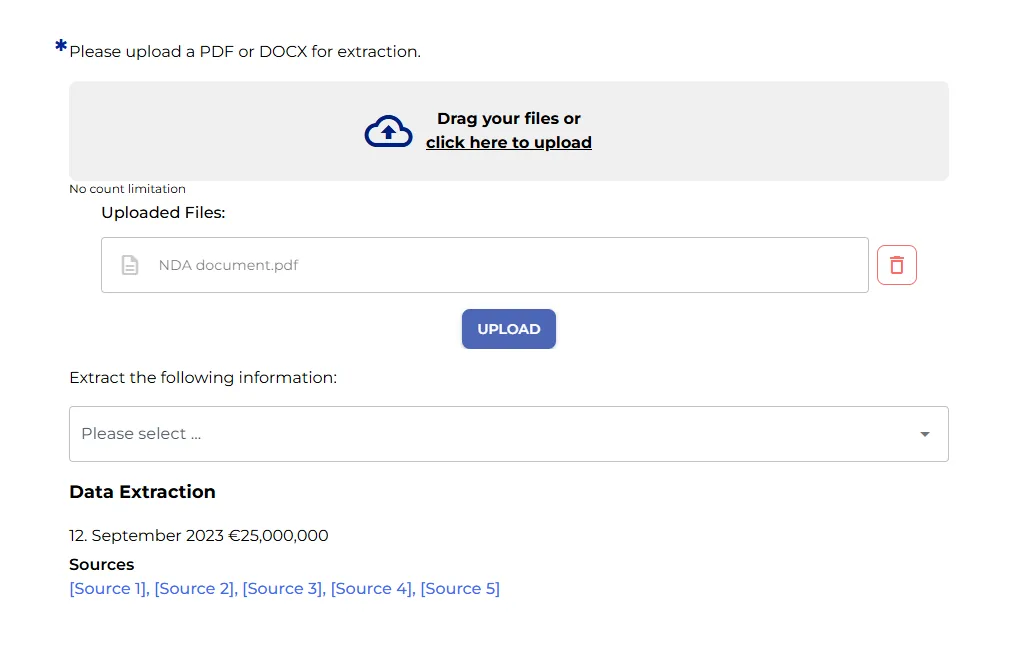
Task: Click the 'No count limitation' hint text
Action: (x=127, y=188)
